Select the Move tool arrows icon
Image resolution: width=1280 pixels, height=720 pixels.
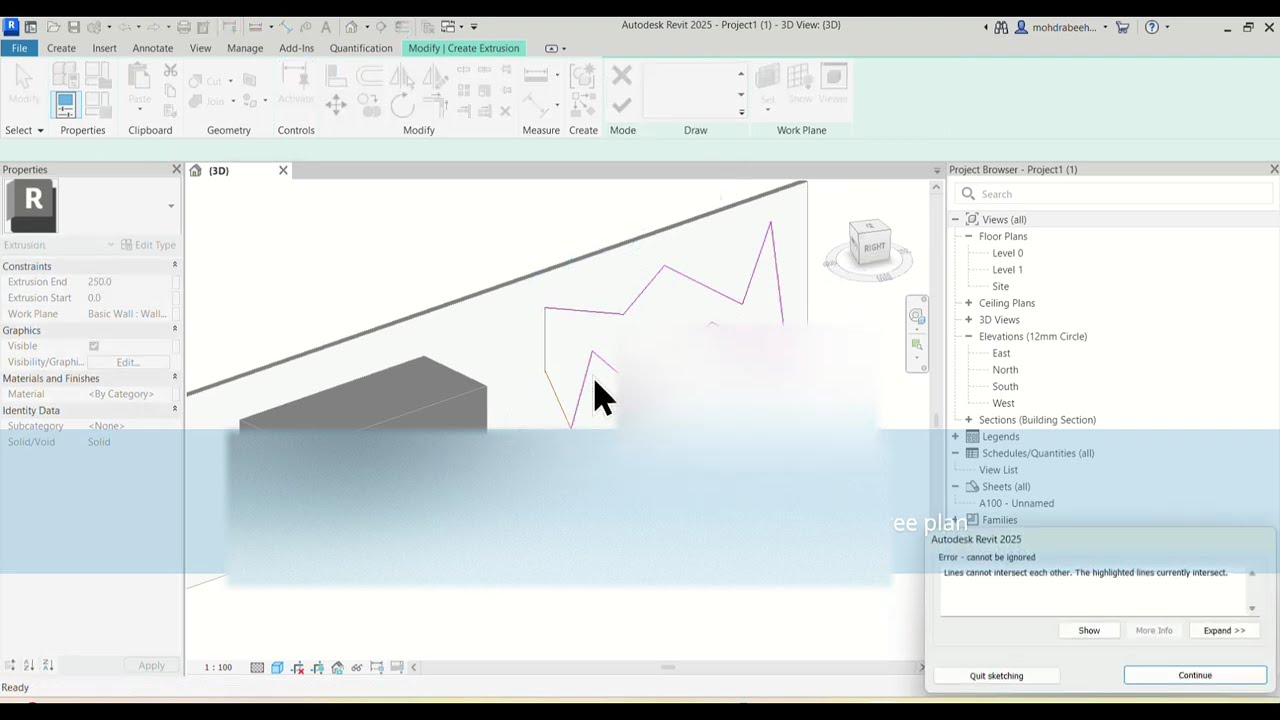click(336, 104)
